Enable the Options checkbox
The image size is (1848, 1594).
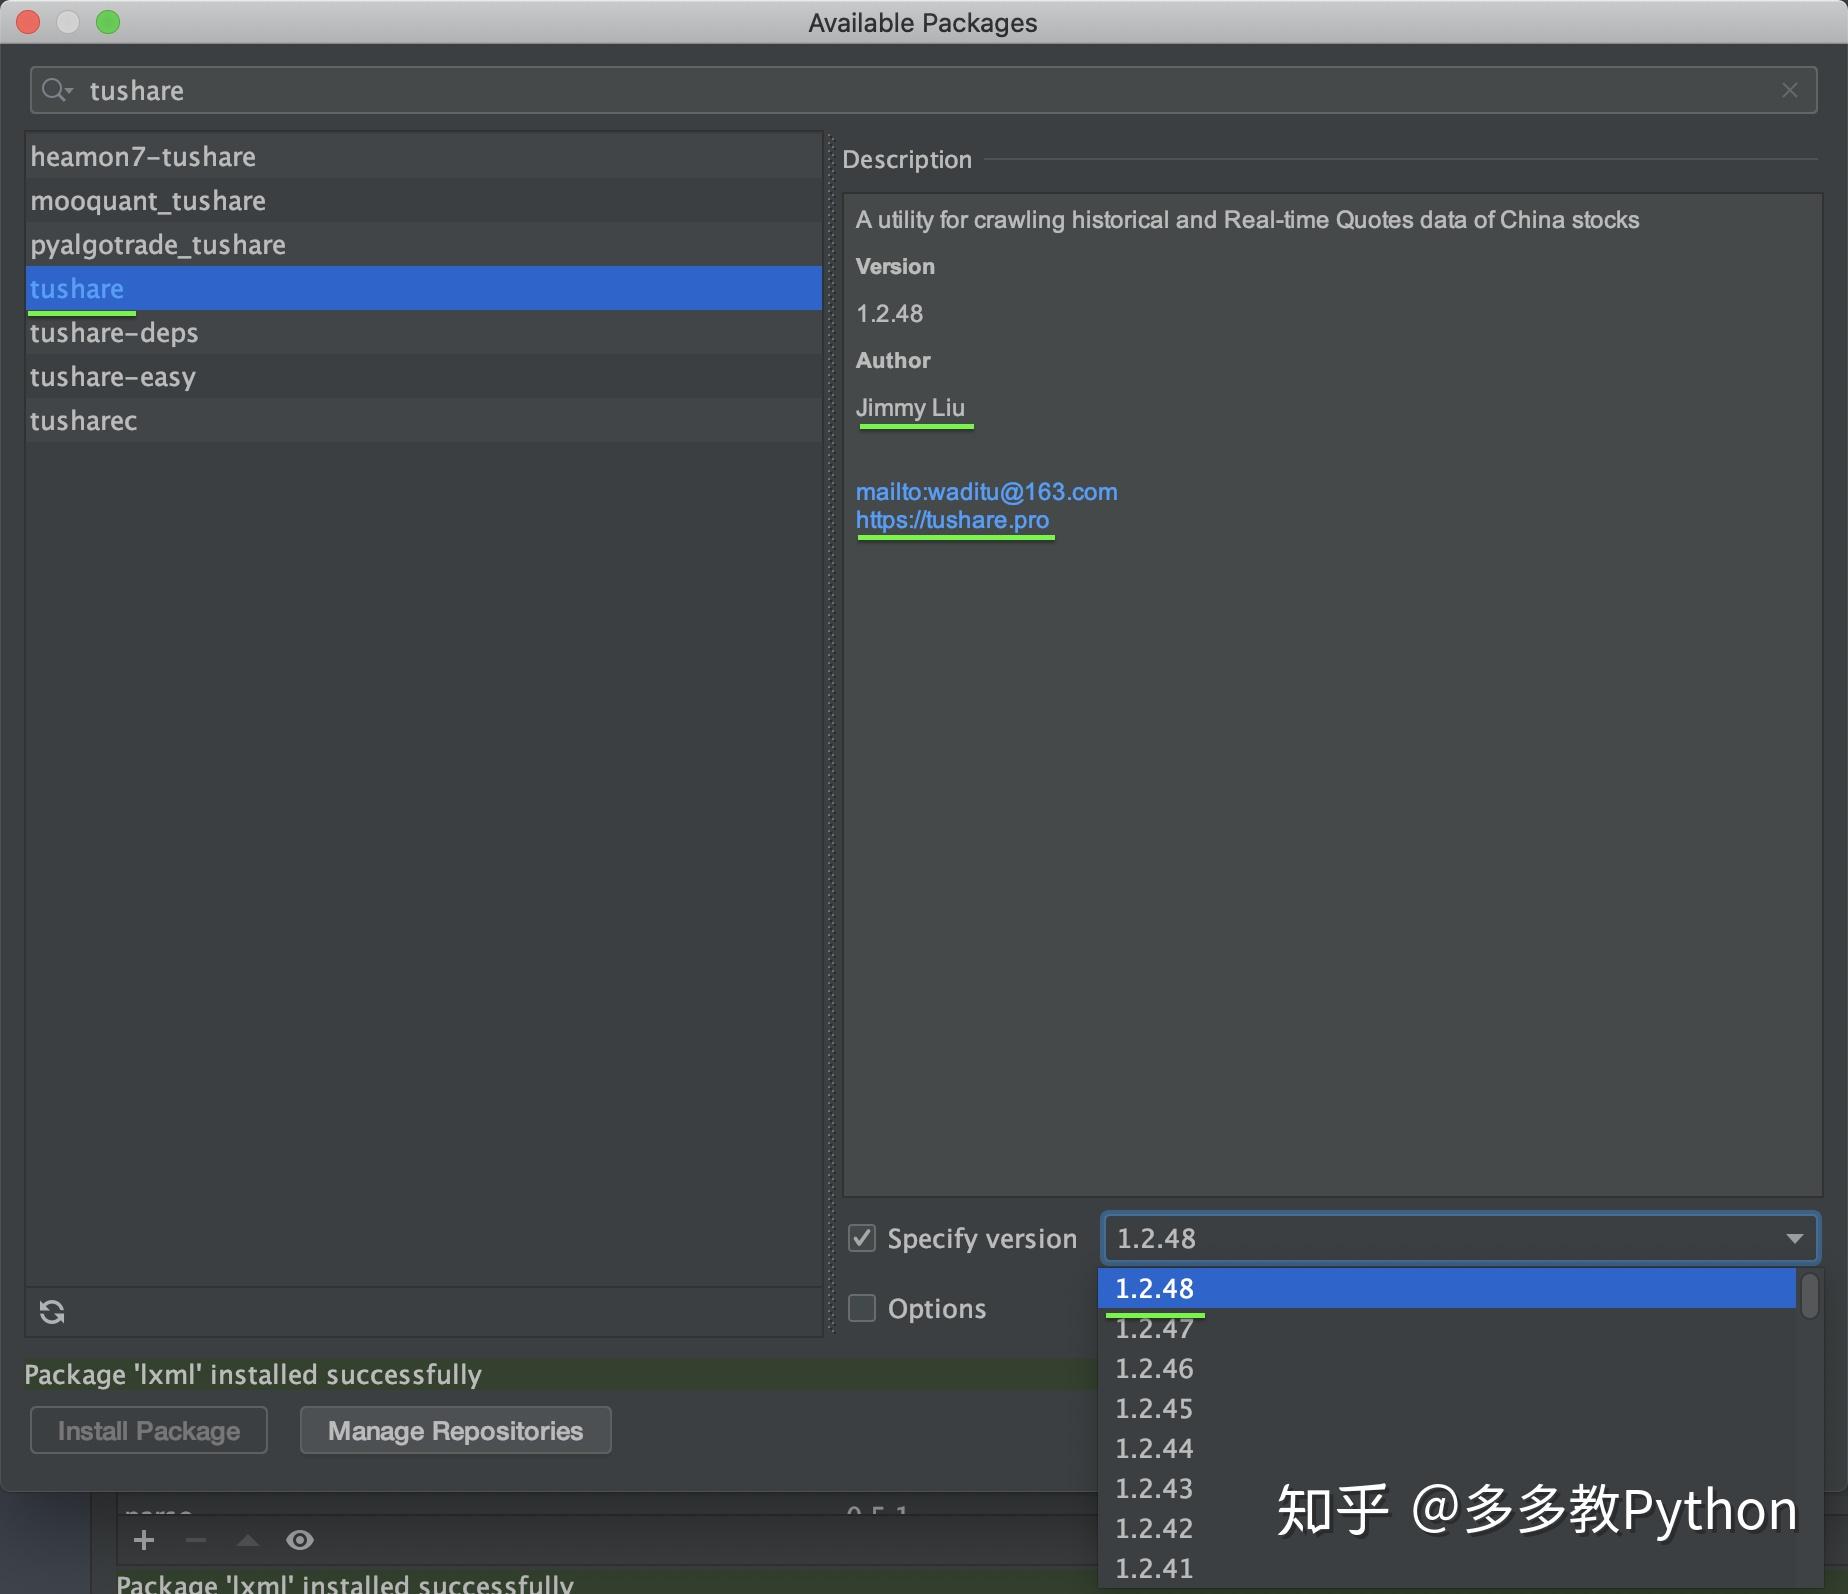861,1308
